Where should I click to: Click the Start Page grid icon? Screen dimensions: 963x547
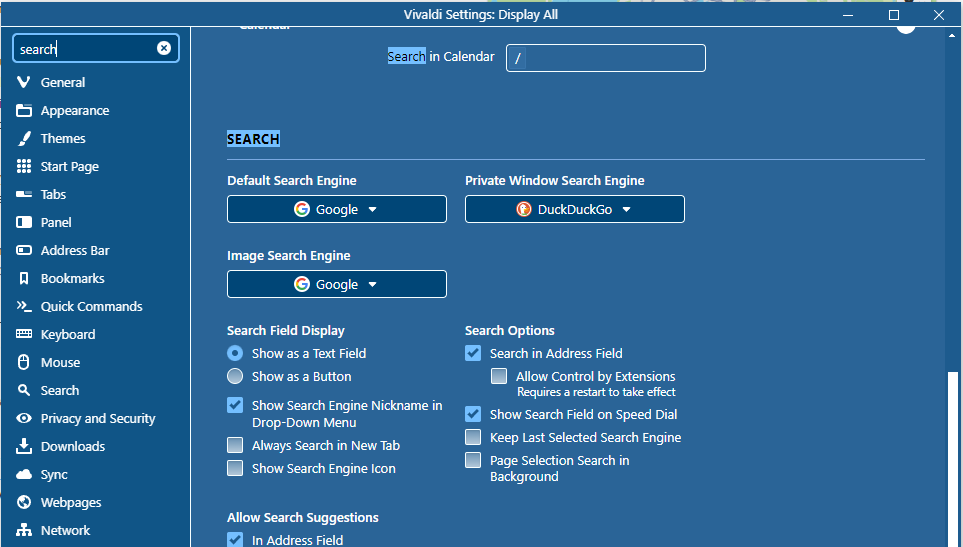point(23,166)
